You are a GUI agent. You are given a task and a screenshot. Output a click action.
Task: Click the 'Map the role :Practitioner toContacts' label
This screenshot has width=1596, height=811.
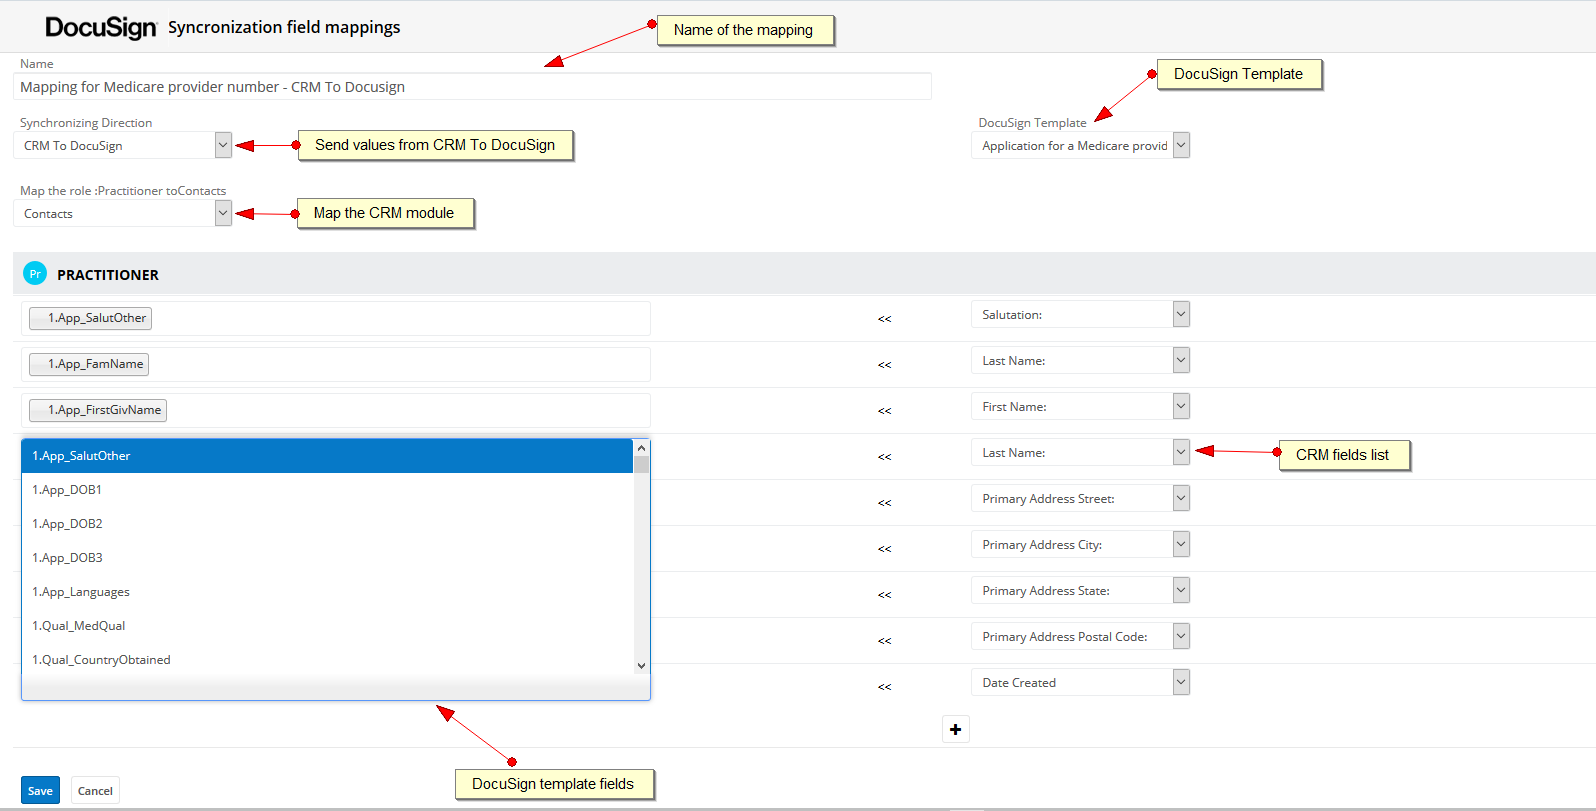123,191
